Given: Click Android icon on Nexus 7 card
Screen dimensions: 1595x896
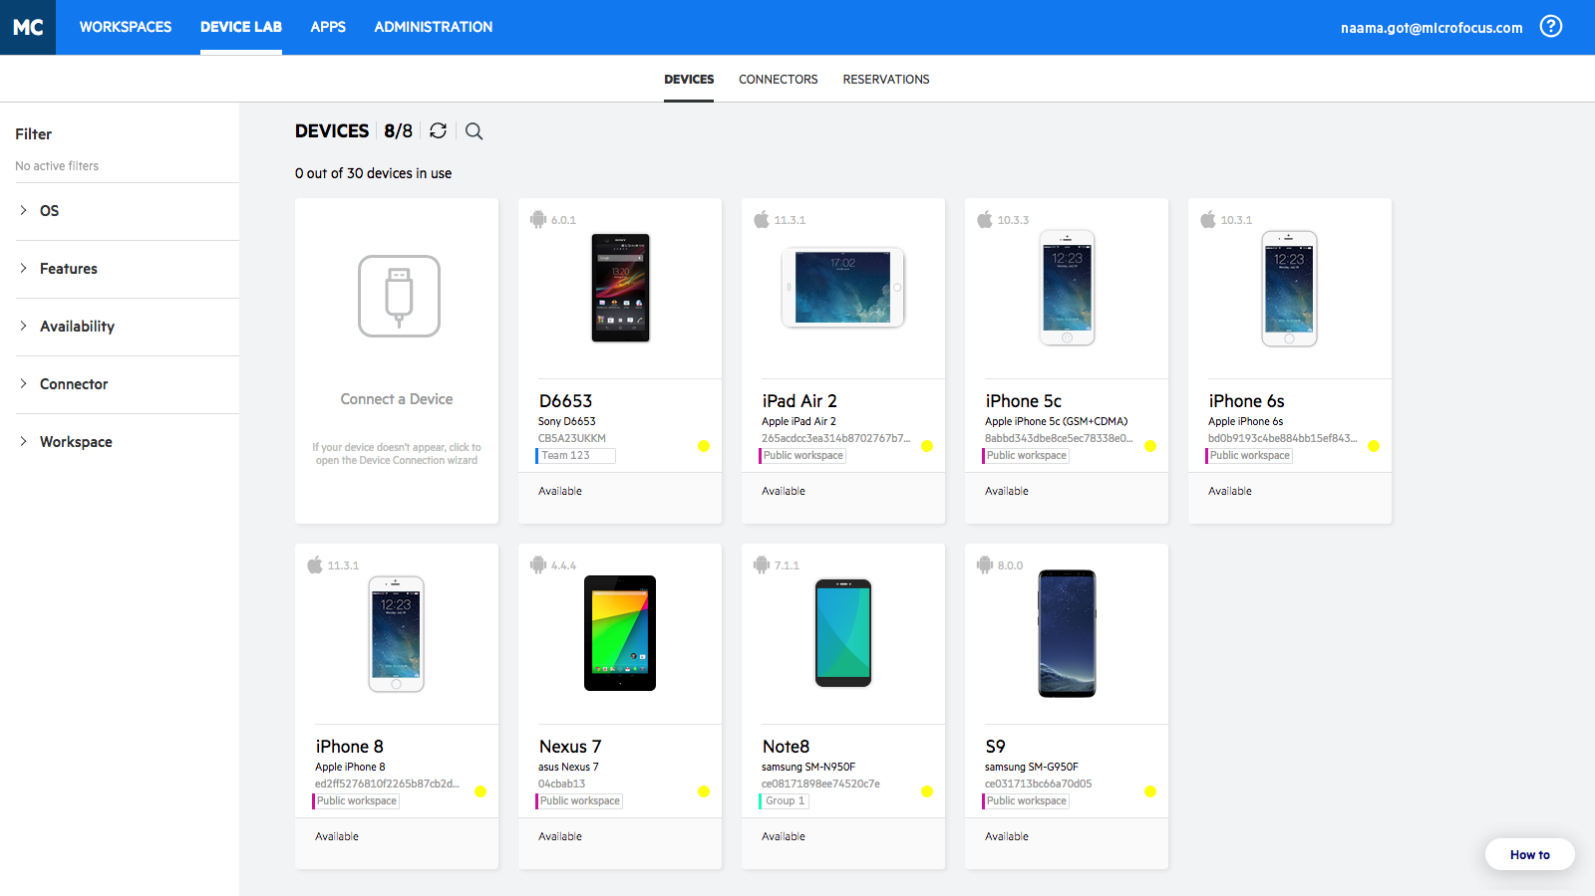Looking at the screenshot, I should pos(538,565).
